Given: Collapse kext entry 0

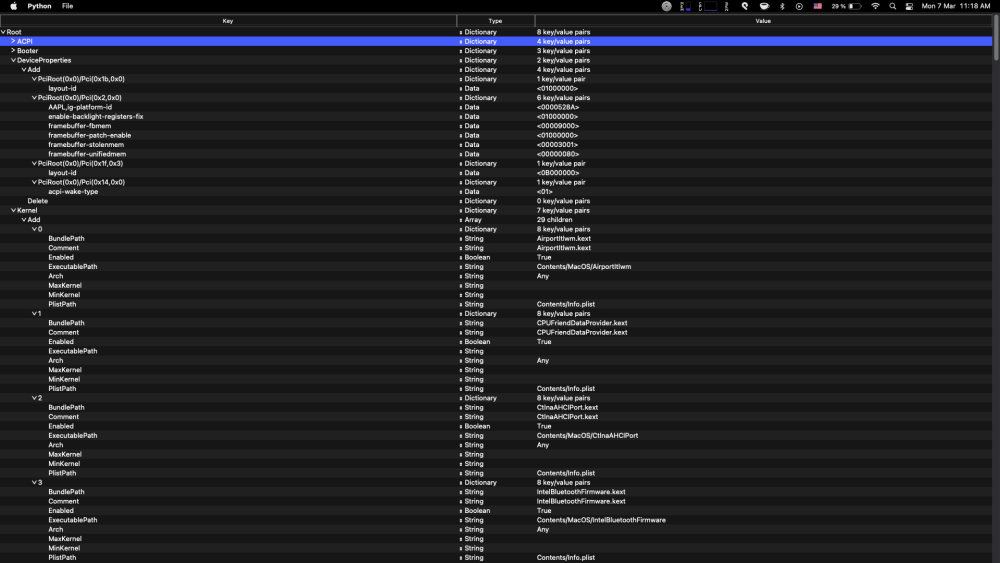Looking at the screenshot, I should [x=34, y=229].
